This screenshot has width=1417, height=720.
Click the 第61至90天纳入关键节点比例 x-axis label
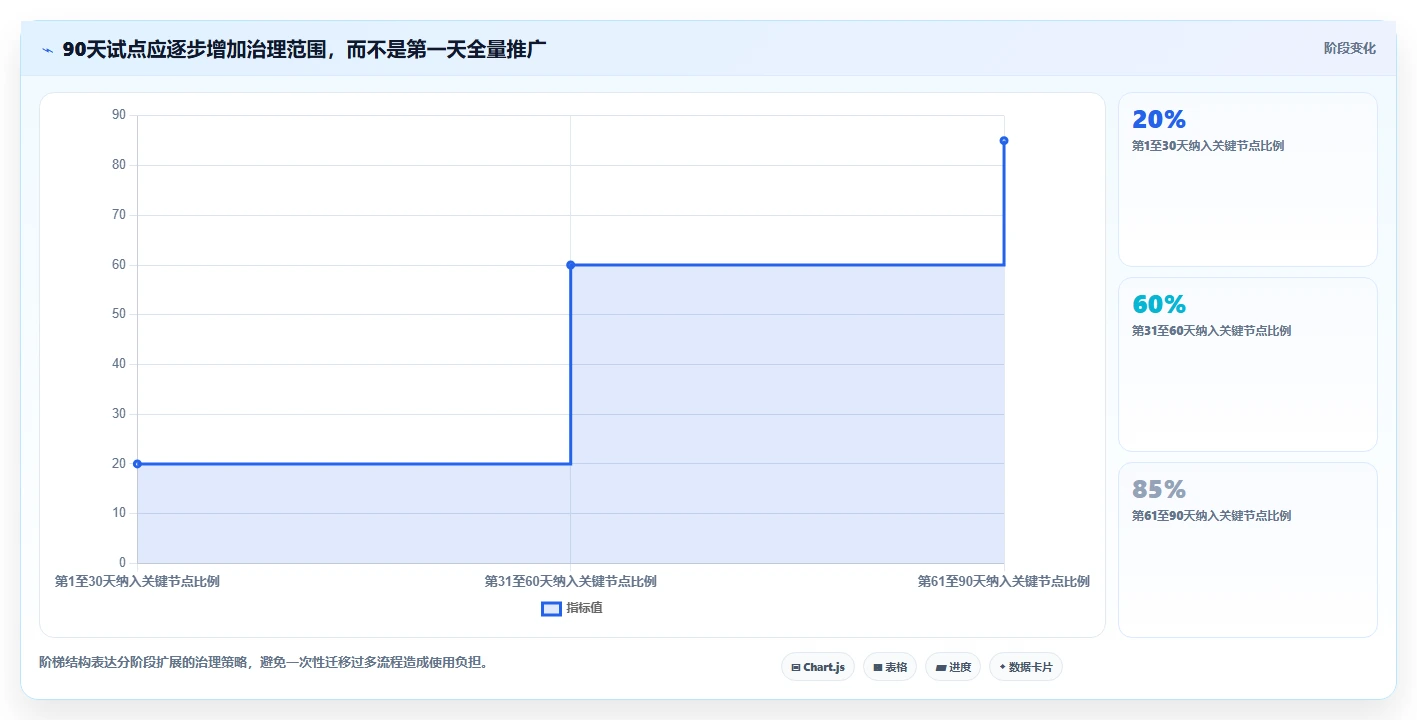tap(1003, 581)
